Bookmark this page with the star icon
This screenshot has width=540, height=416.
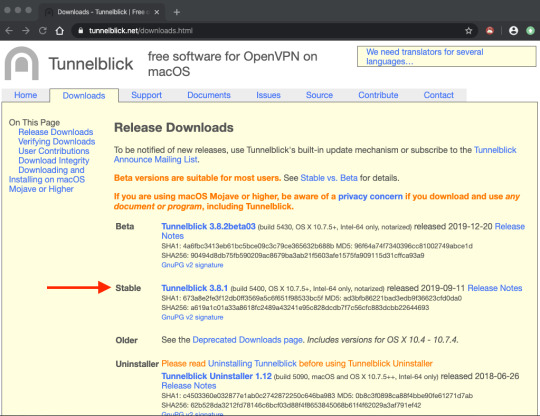(468, 31)
